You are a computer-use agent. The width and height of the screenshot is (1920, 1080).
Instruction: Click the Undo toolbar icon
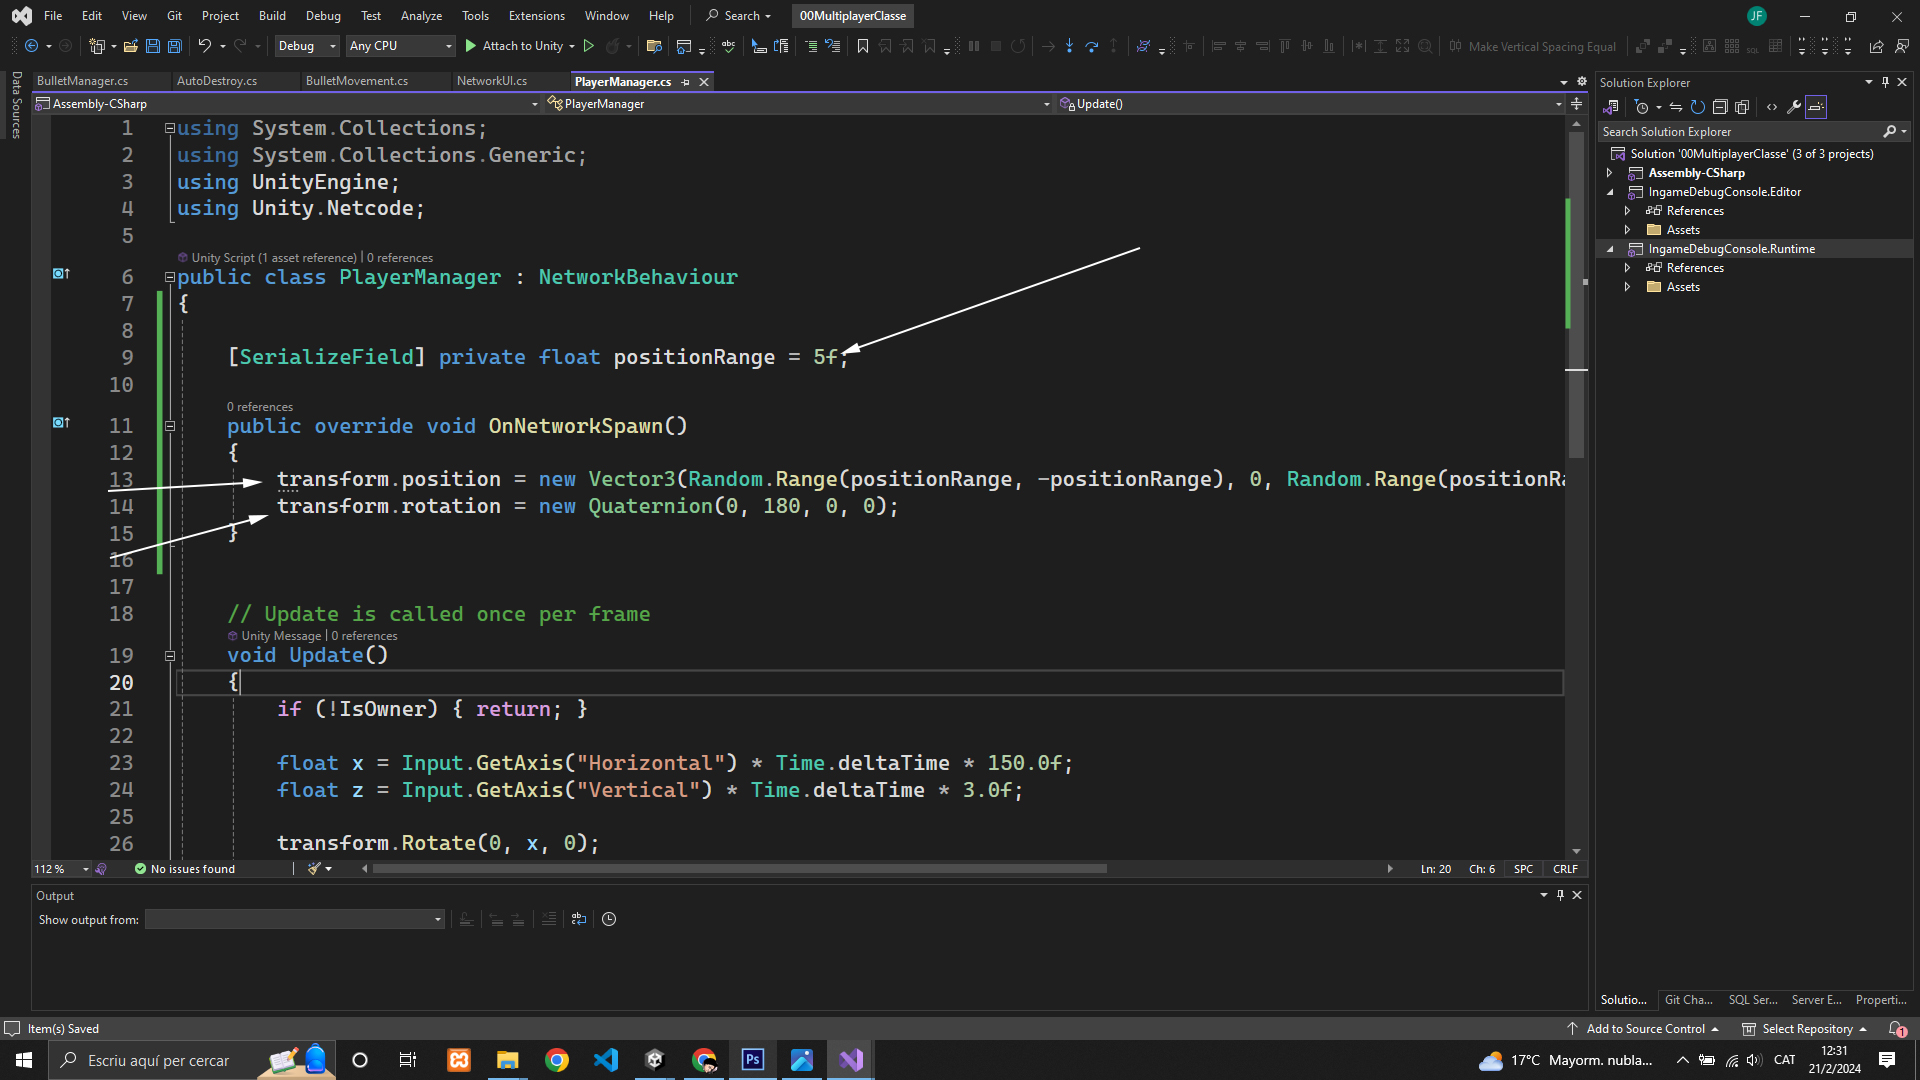[204, 46]
